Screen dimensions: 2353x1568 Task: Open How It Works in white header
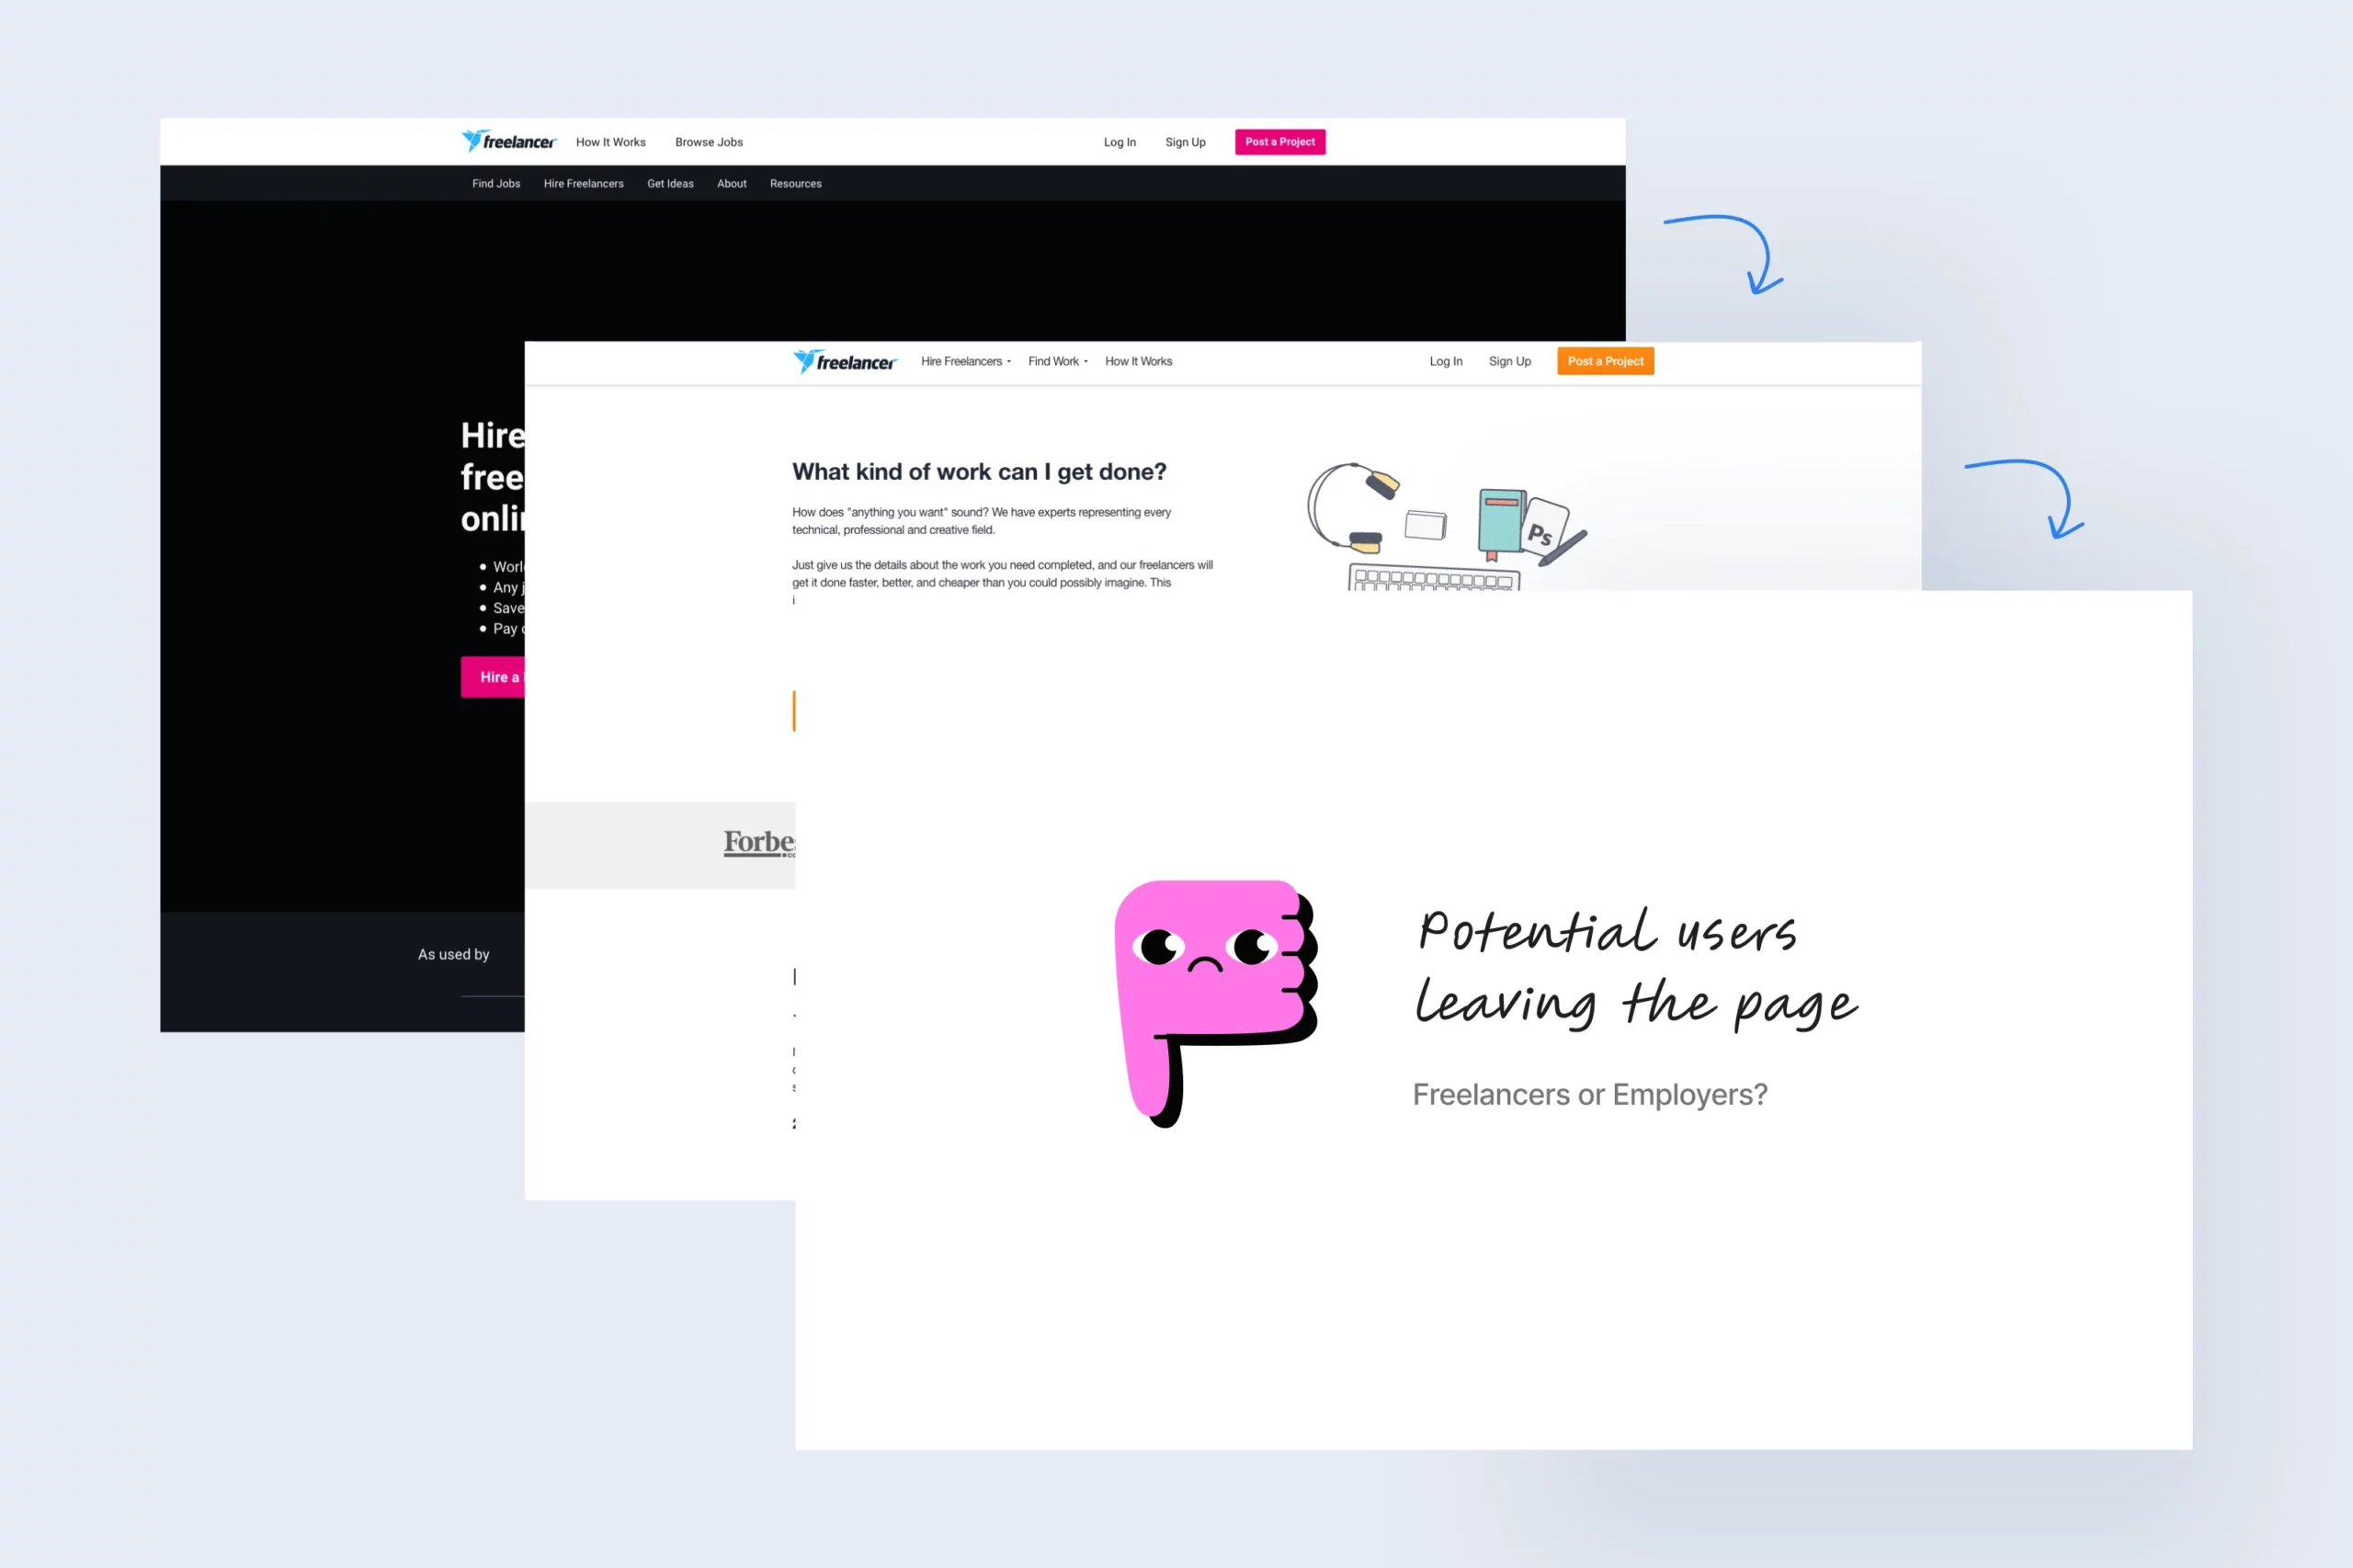[1138, 362]
